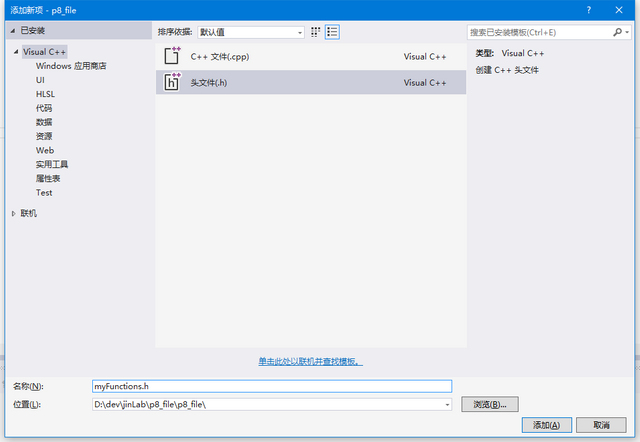Click the text '头文件(.h)'
Image resolution: width=640 pixels, height=442 pixels.
(209, 82)
